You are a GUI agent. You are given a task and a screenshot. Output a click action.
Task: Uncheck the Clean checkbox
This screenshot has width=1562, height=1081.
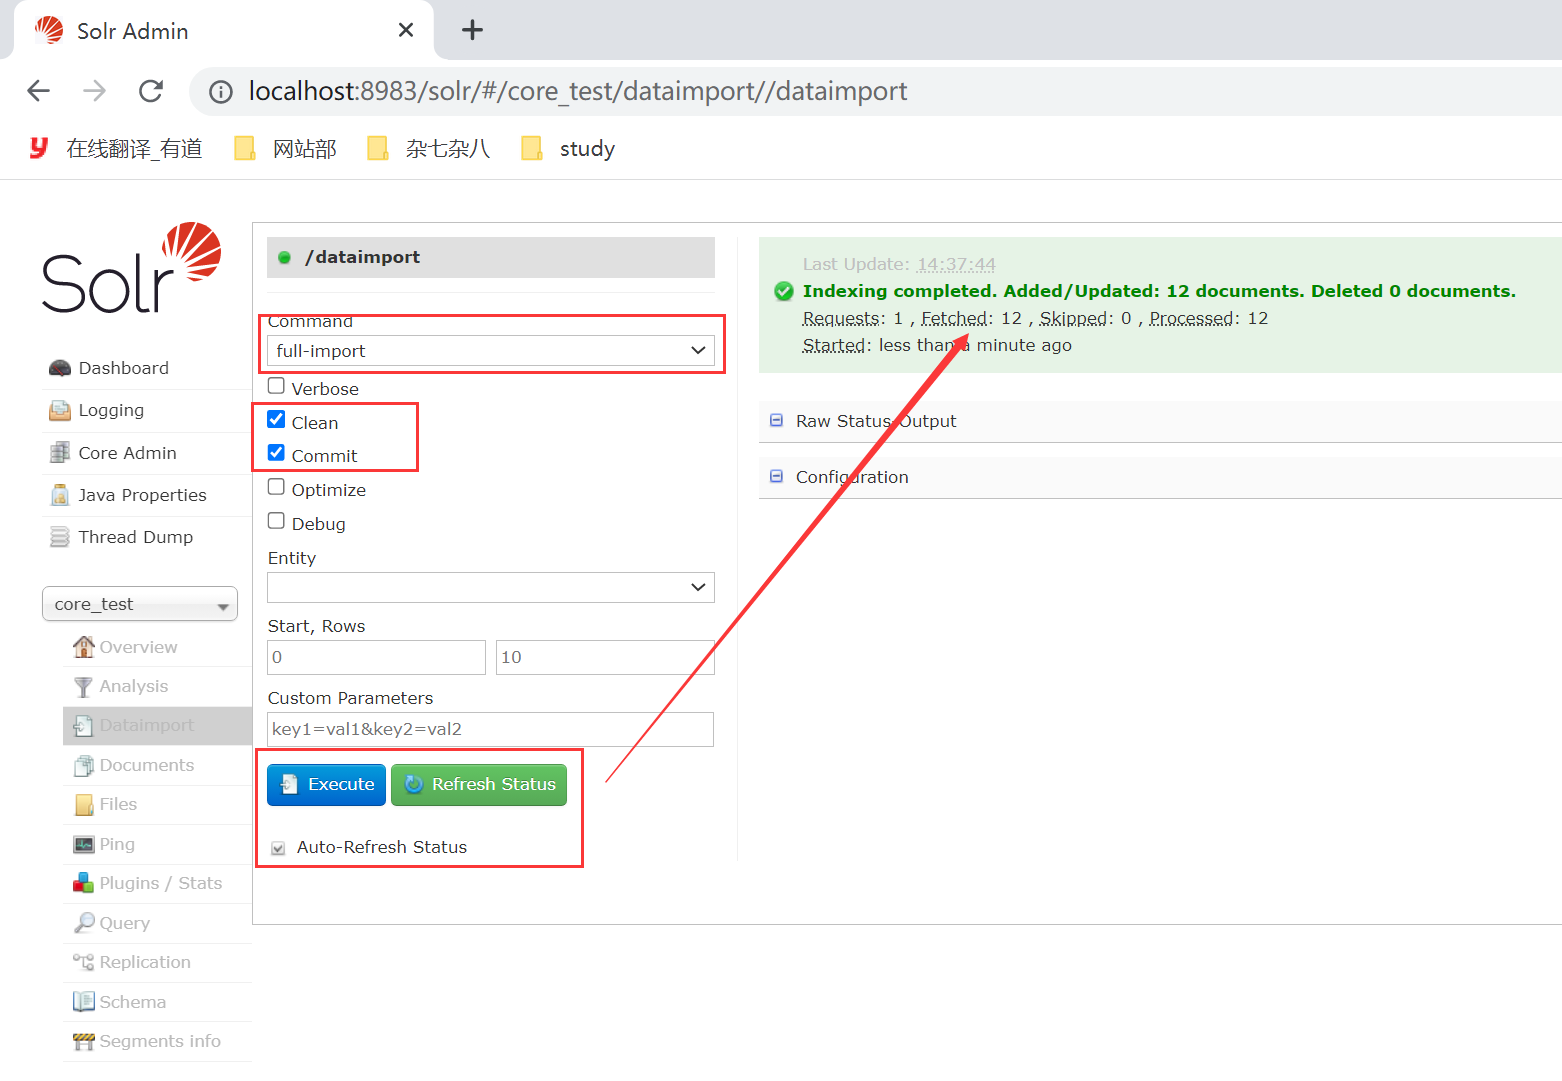277,420
